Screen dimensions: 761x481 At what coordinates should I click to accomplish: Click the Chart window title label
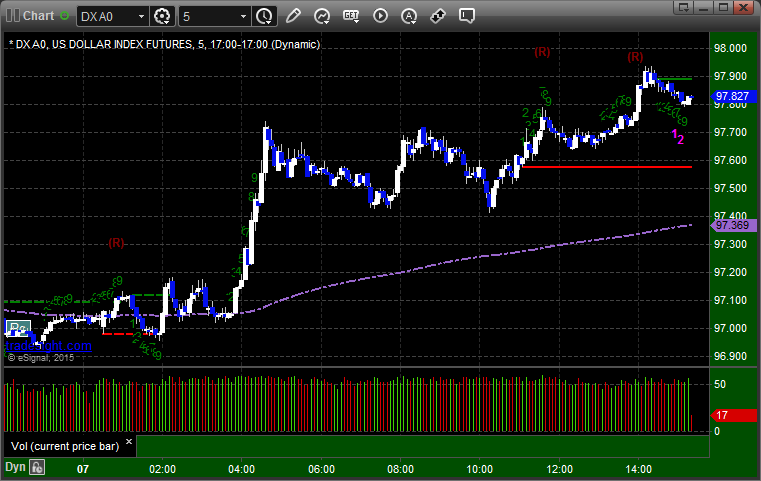39,16
